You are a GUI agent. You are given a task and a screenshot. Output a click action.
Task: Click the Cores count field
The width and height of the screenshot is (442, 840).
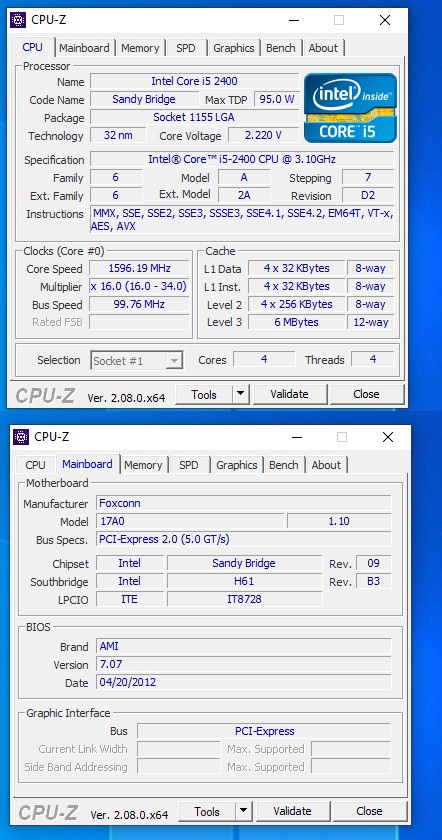[264, 359]
